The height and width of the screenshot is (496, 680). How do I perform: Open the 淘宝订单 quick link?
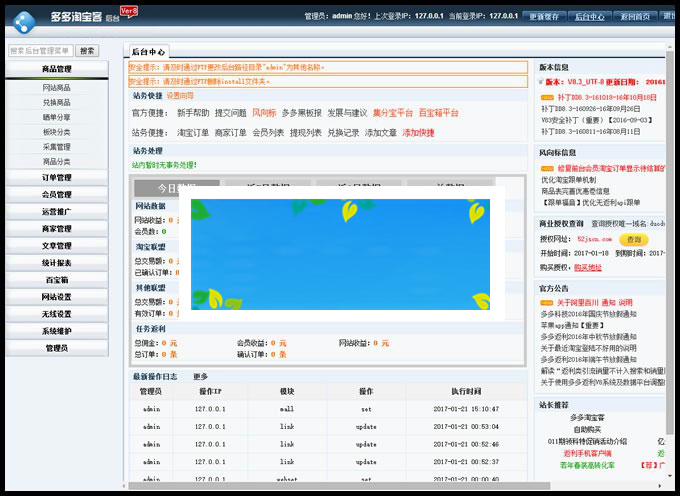(193, 132)
